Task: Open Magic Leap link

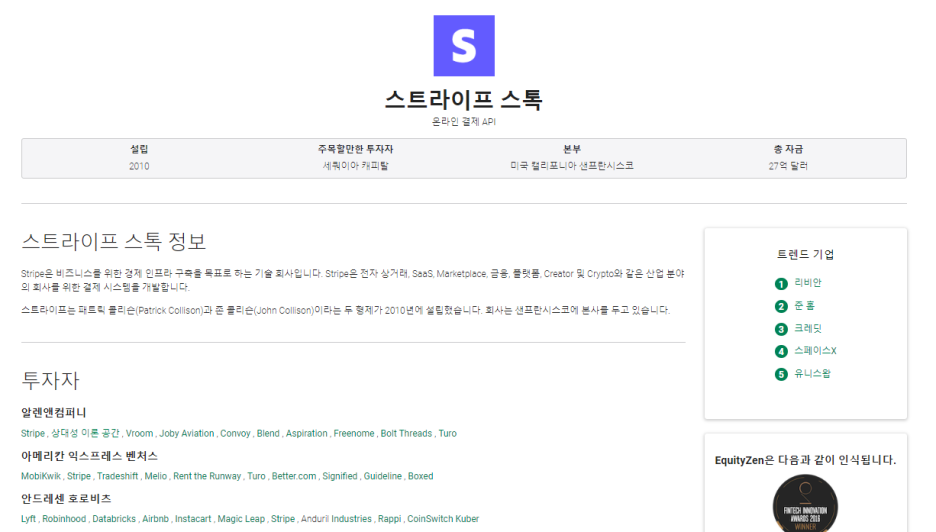Action: click(241, 519)
